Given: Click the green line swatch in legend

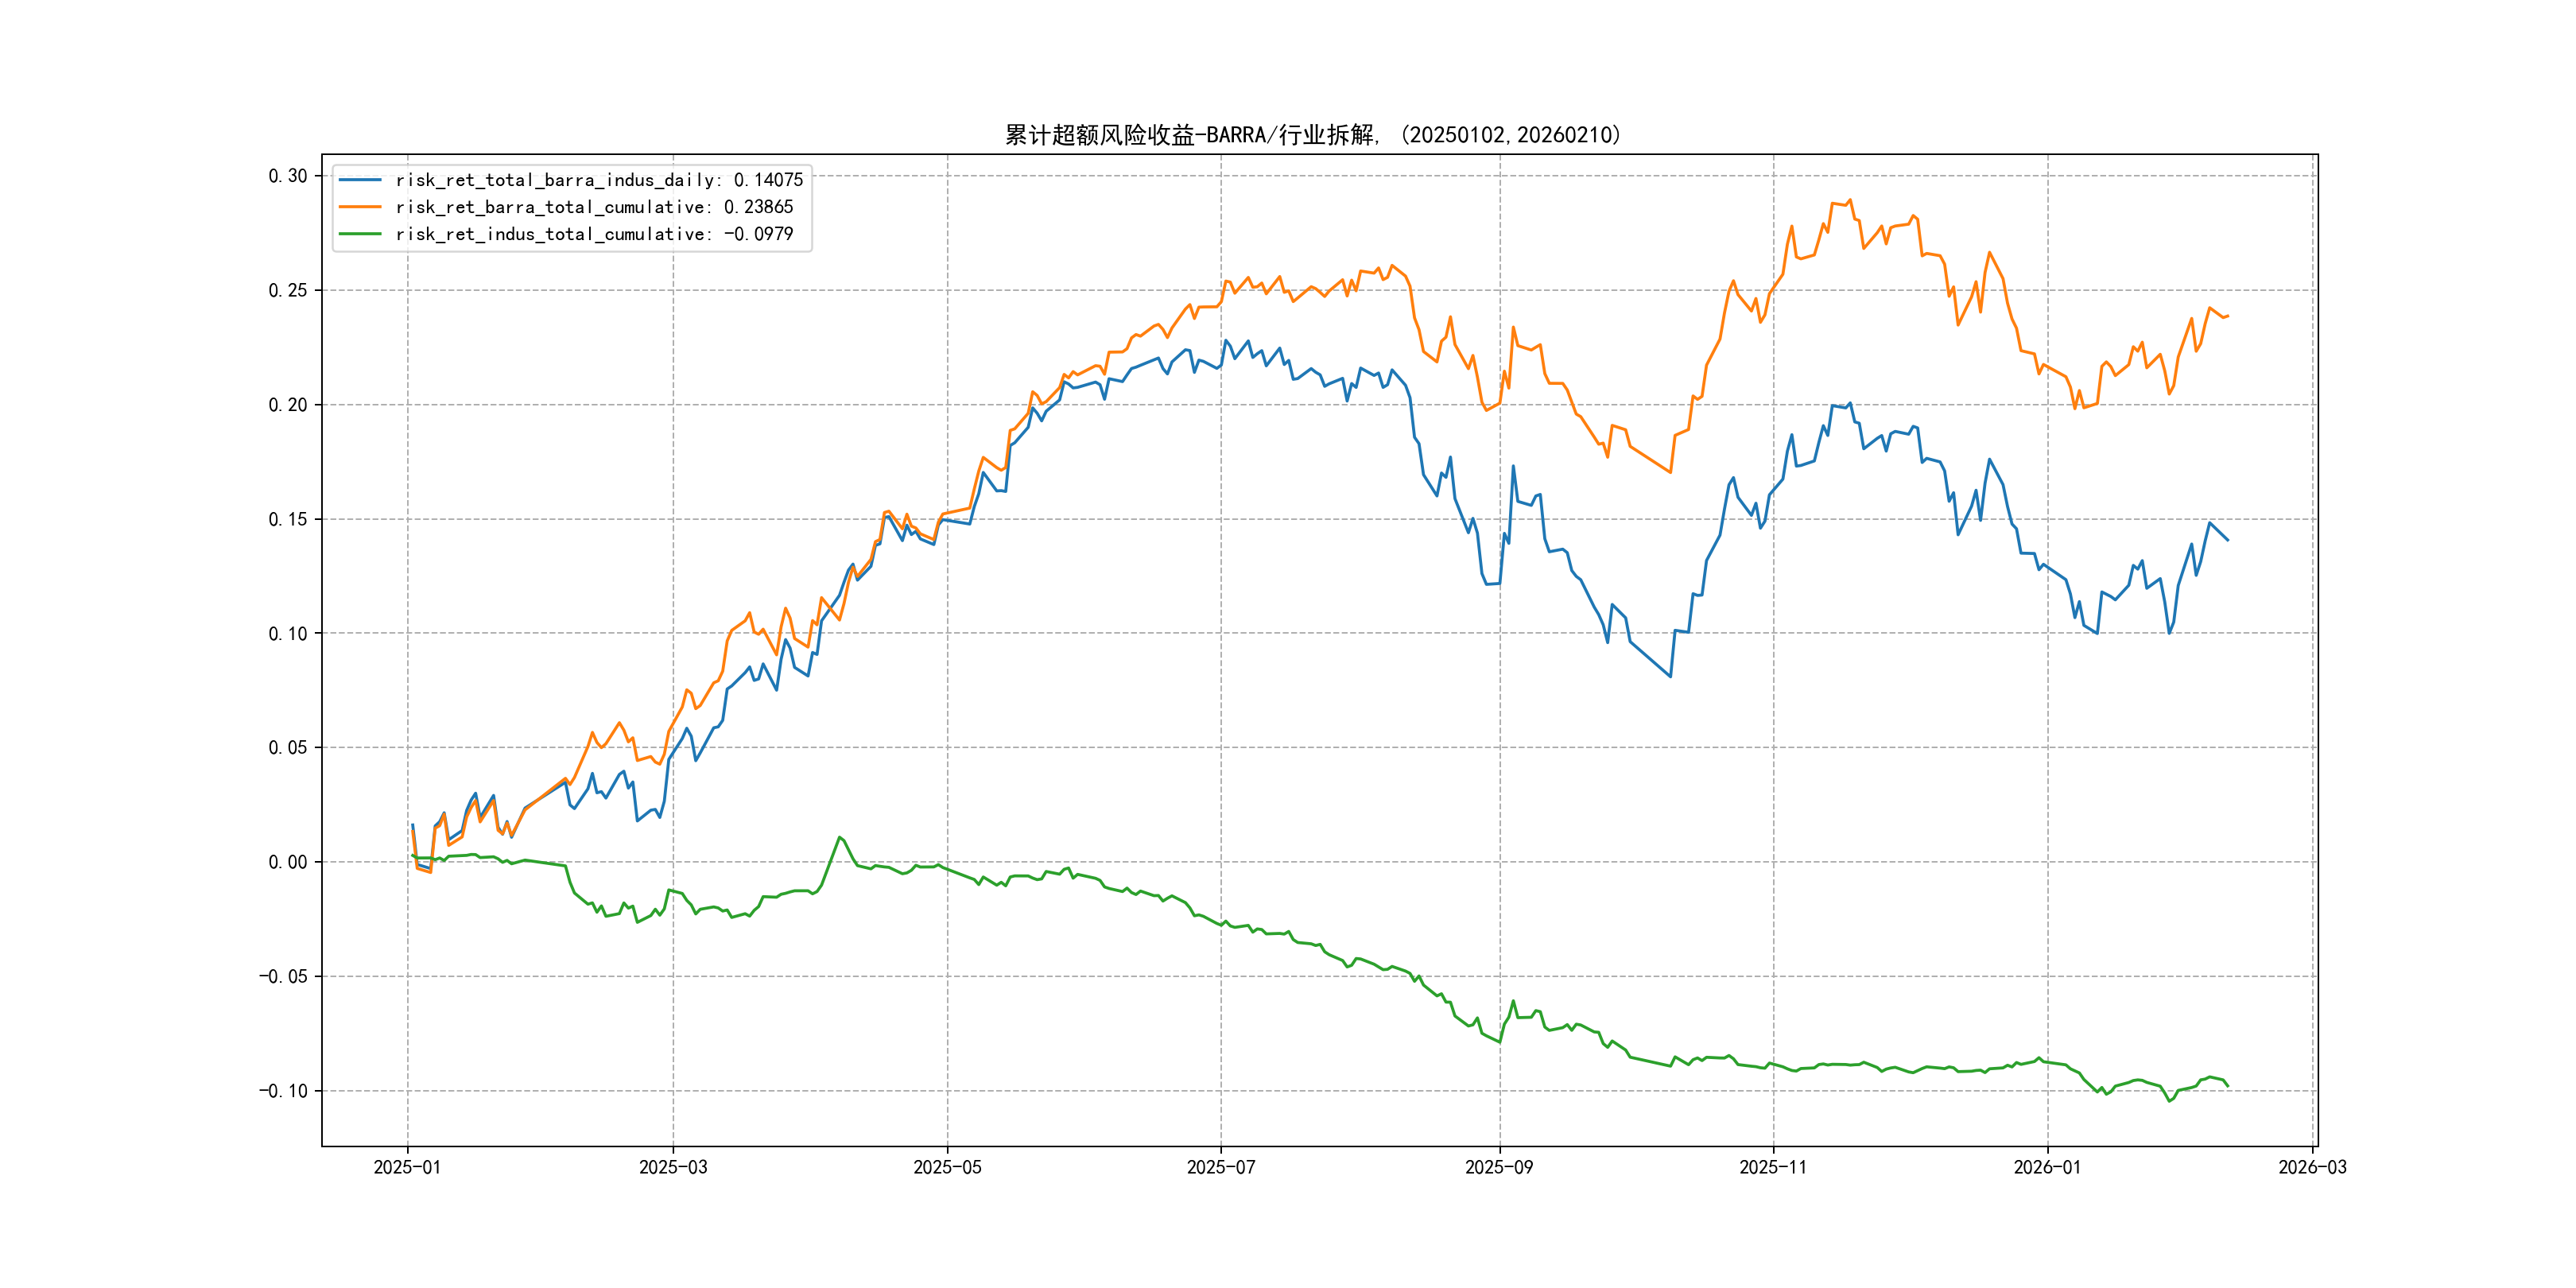Looking at the screenshot, I should pos(360,234).
